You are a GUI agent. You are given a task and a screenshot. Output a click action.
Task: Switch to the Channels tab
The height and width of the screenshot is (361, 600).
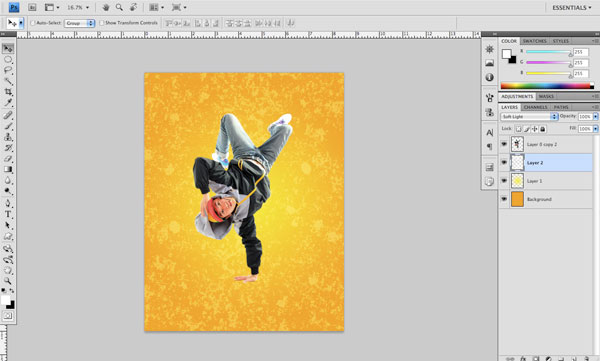[535, 107]
